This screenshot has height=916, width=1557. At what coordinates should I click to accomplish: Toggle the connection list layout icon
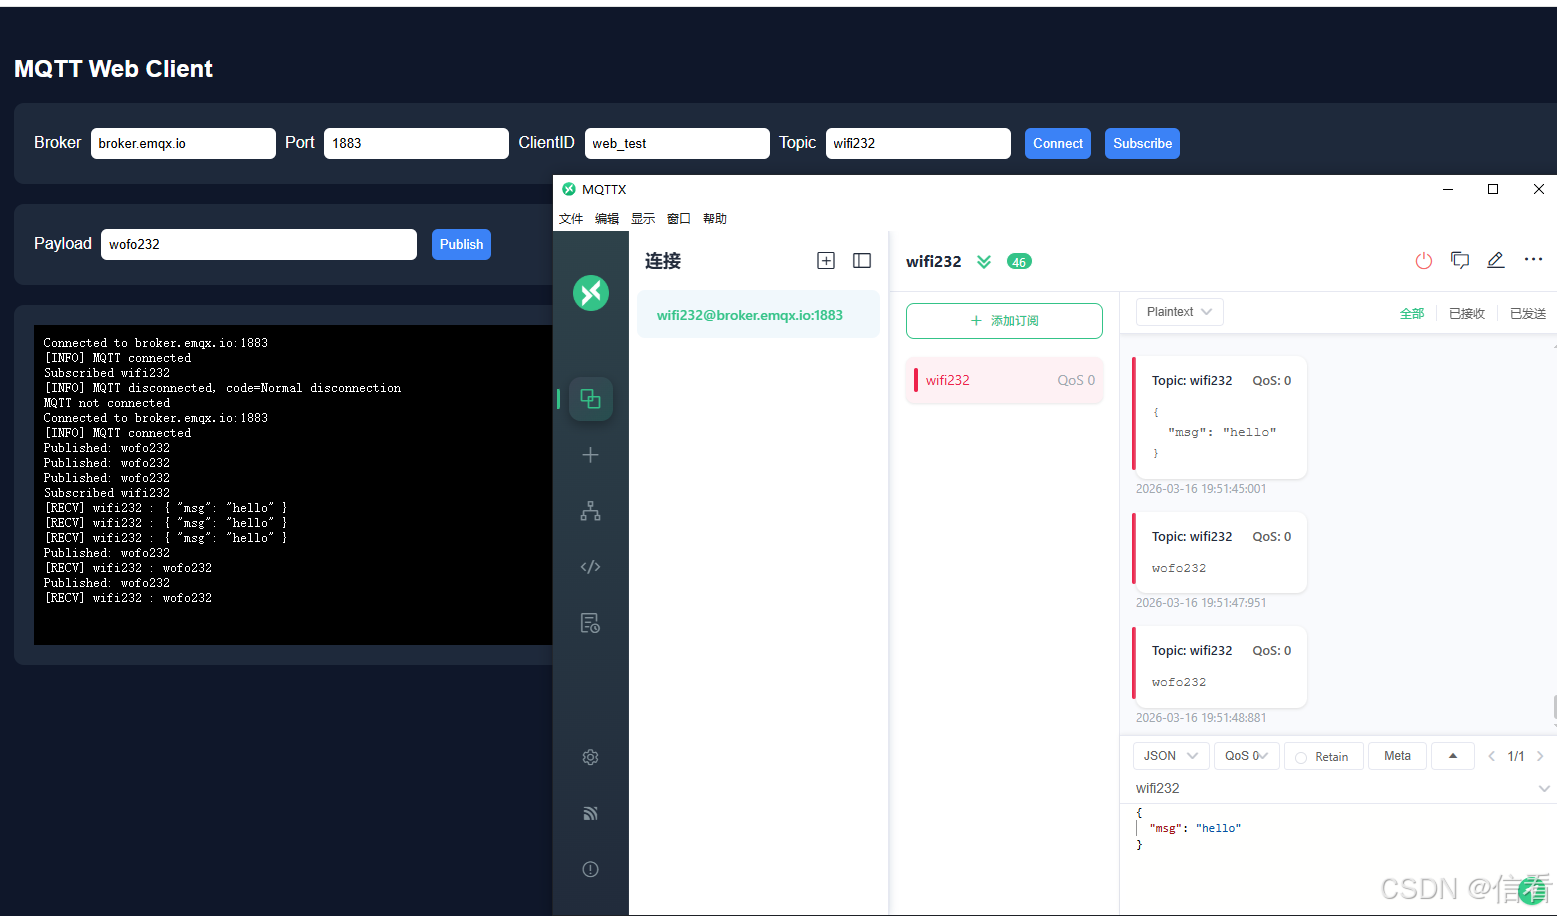pos(862,261)
